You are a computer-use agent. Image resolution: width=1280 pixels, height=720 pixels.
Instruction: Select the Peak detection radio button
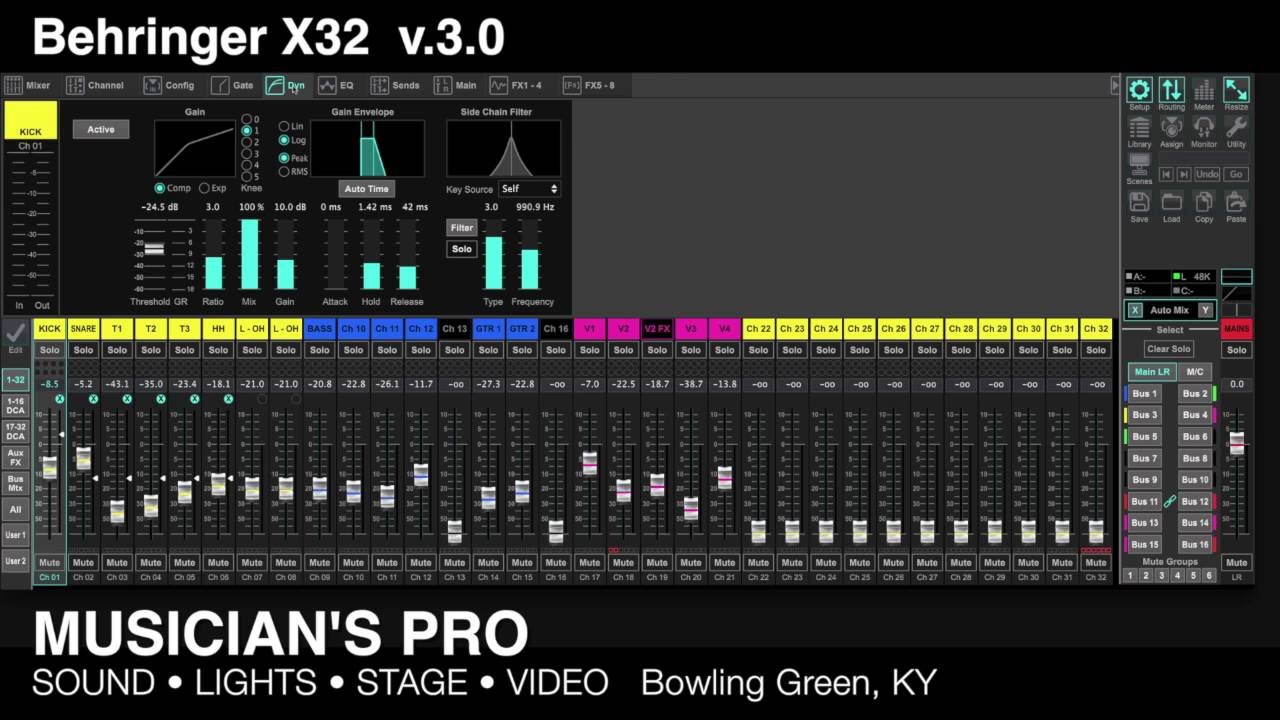tap(284, 158)
